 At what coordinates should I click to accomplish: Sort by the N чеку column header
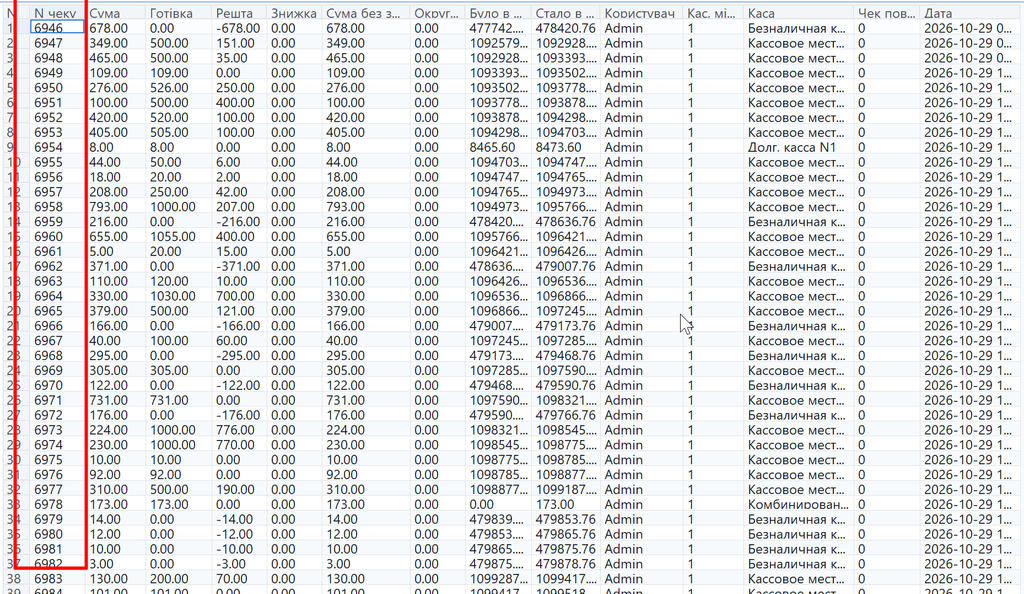57,13
